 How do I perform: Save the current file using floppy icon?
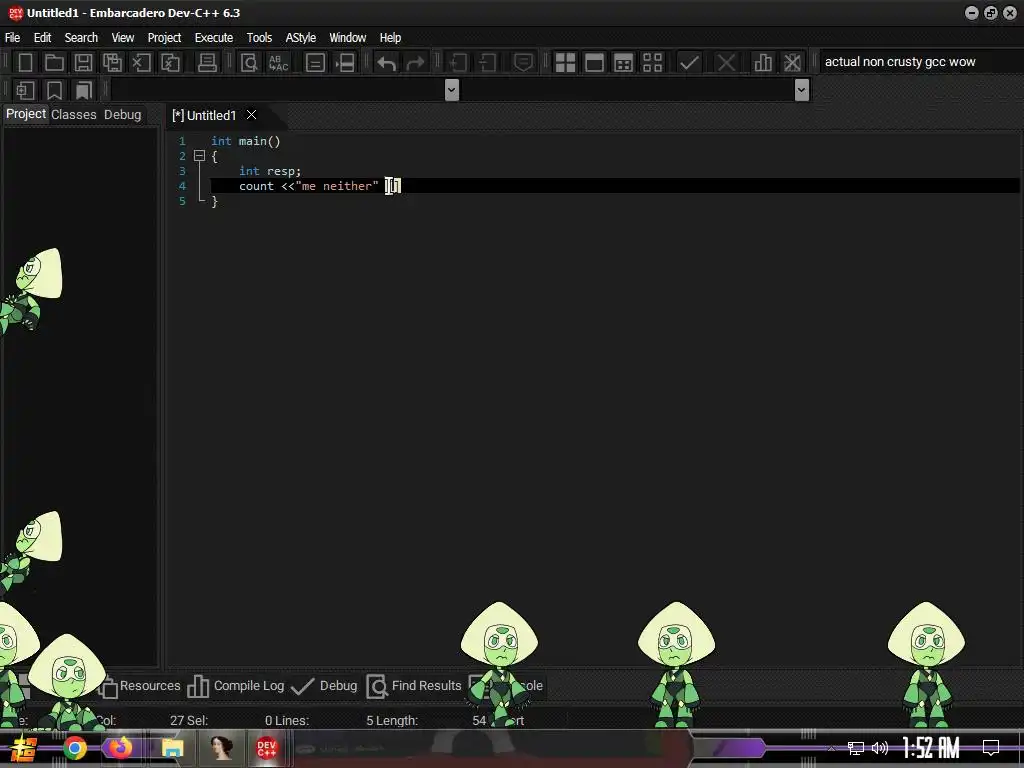[x=83, y=63]
